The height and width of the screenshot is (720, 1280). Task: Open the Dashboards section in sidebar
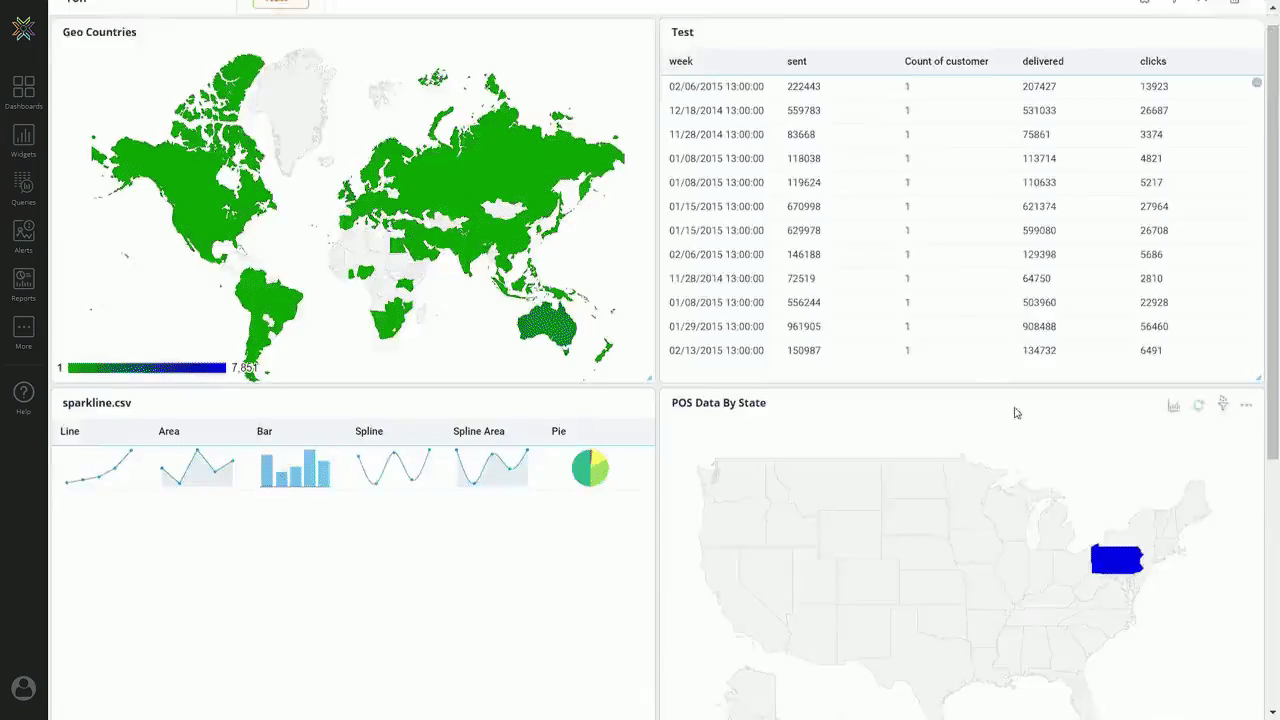point(23,90)
